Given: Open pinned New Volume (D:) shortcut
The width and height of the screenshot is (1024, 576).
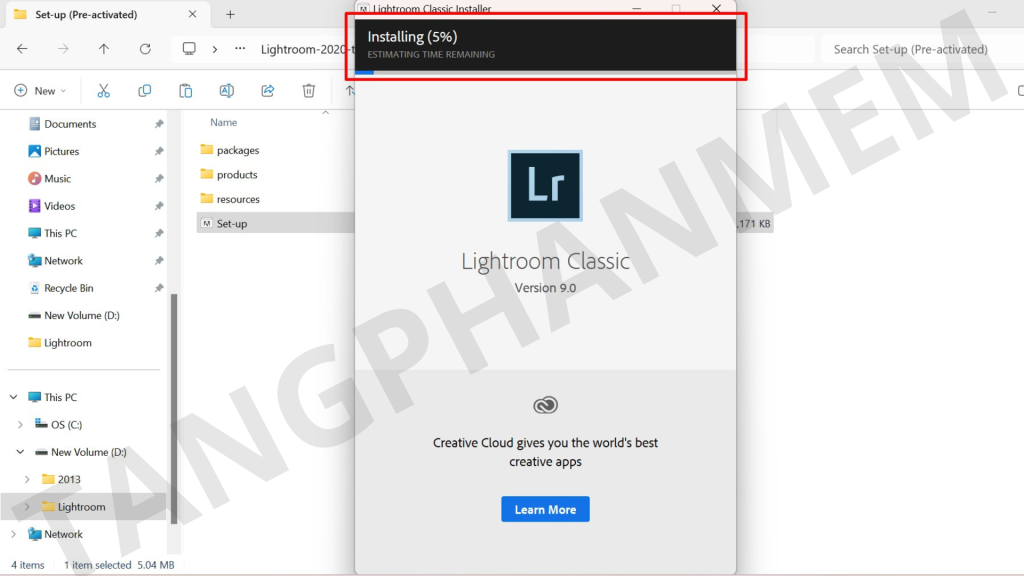Looking at the screenshot, I should pyautogui.click(x=82, y=315).
